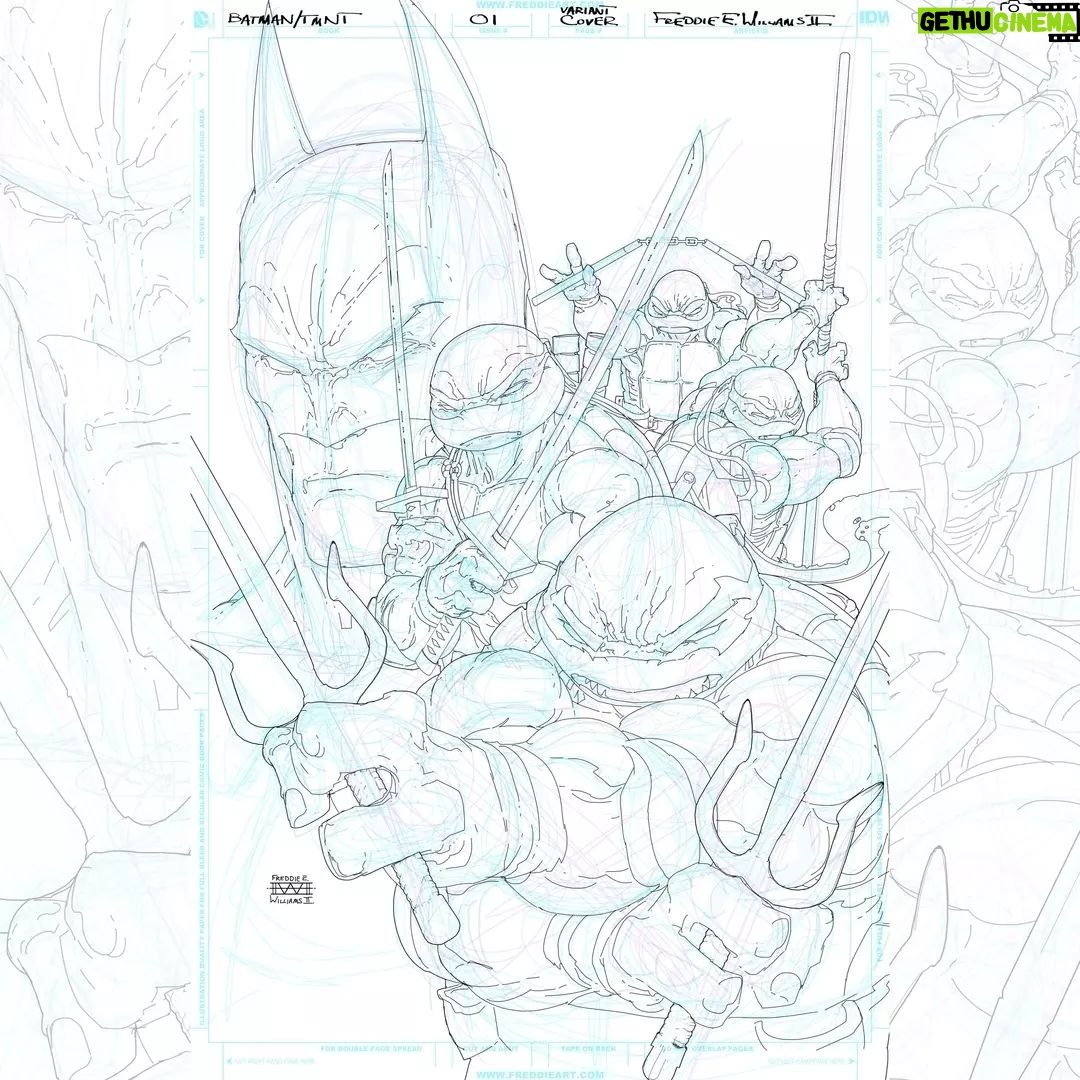
Task: Click the handwritten "VARIANT COVER" note
Action: (588, 15)
